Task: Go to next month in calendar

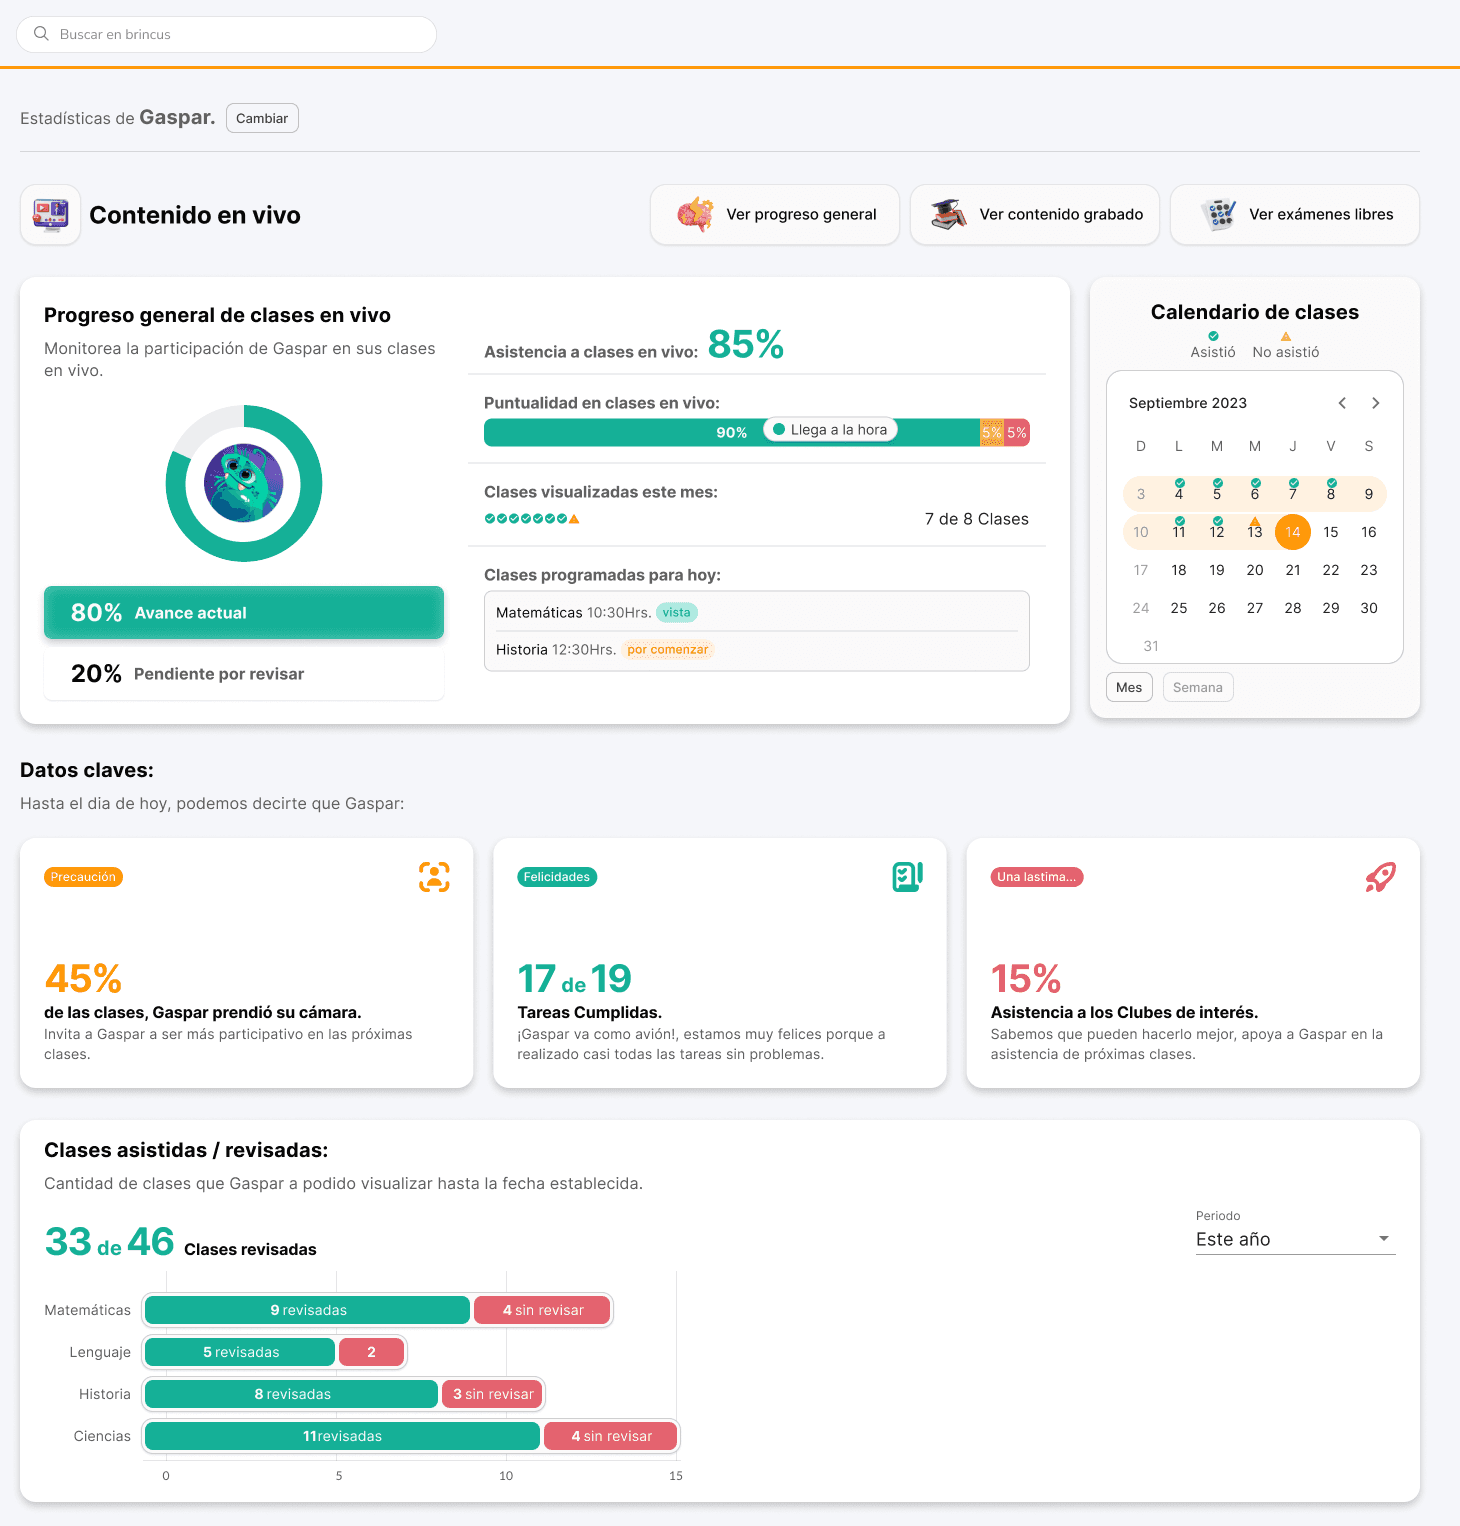Action: 1376,403
